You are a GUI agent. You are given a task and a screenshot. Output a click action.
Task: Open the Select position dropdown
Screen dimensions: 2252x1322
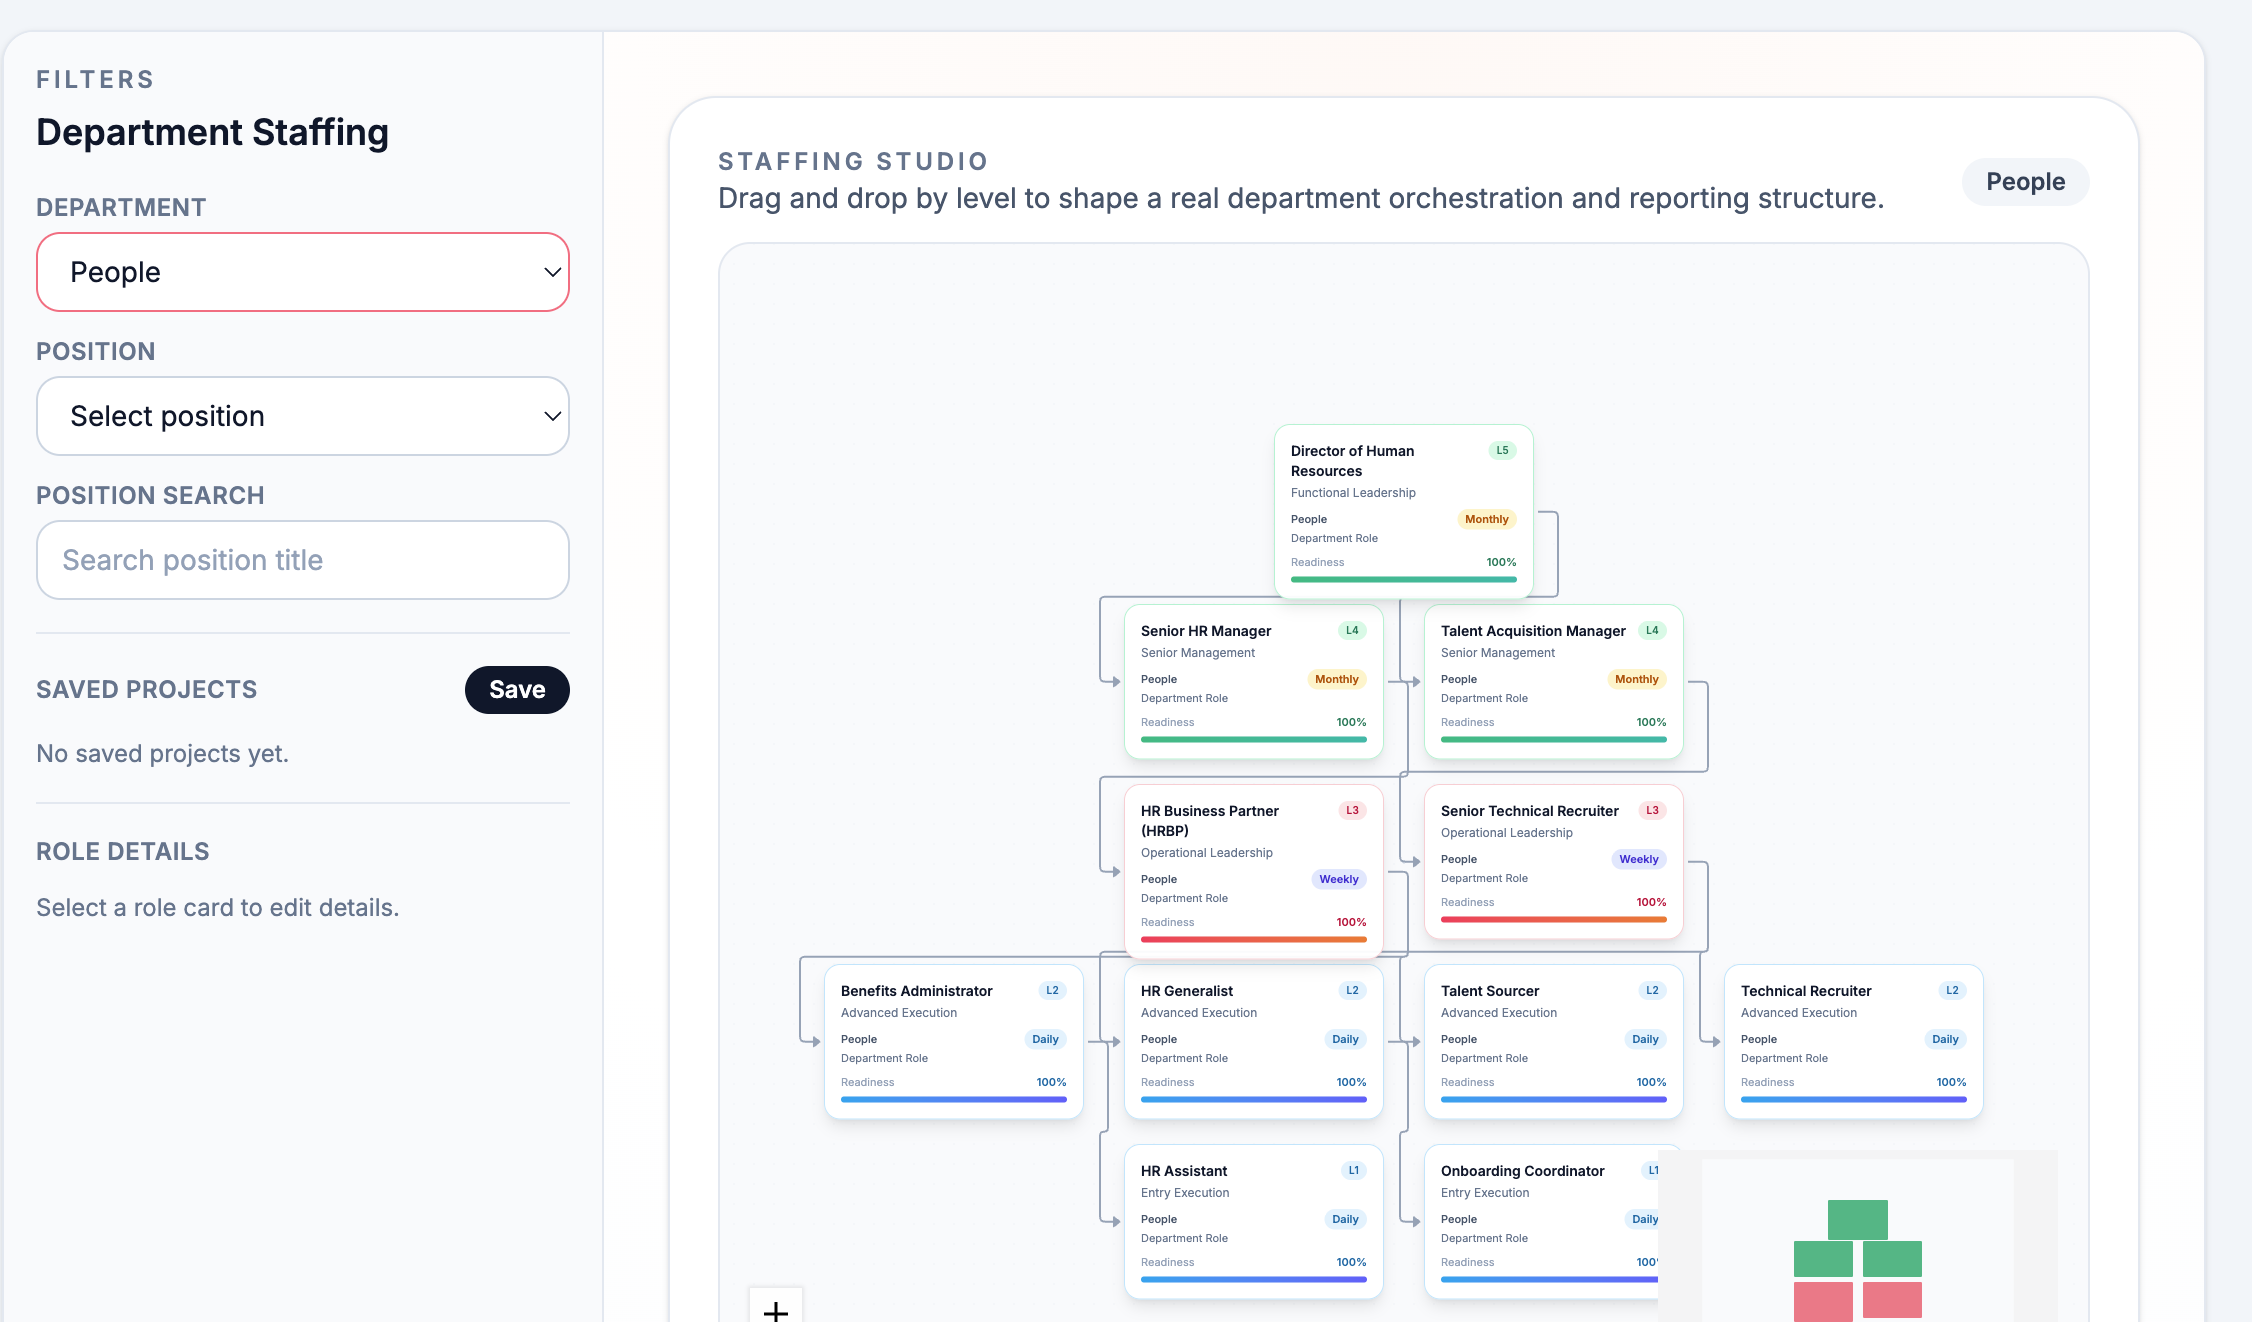tap(302, 416)
